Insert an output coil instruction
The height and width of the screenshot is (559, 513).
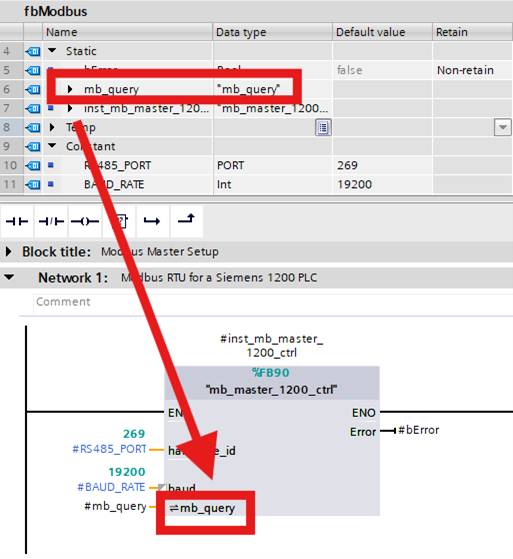point(85,221)
